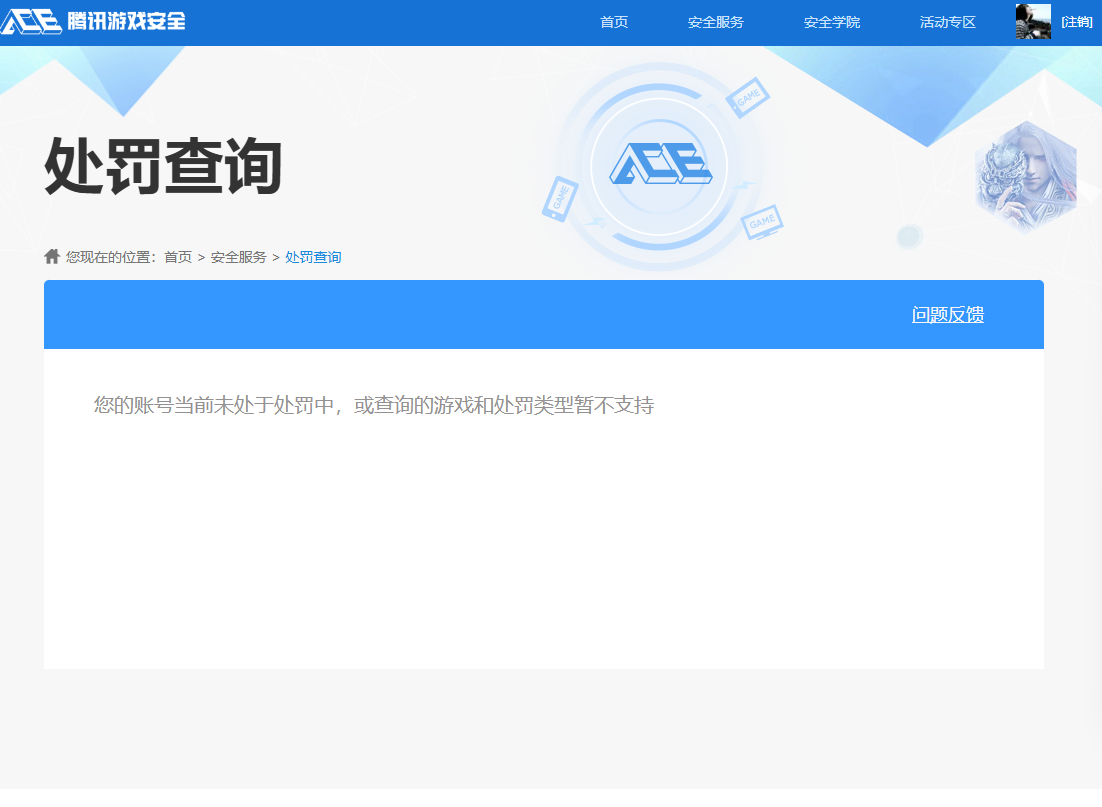The width and height of the screenshot is (1102, 807).
Task: Click the home icon in the breadcrumb
Action: tap(51, 256)
